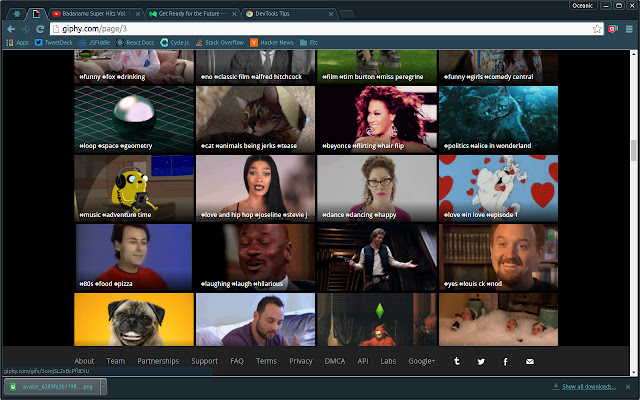Open the music adventure time GIF
This screenshot has height=400, width=640.
(x=134, y=188)
